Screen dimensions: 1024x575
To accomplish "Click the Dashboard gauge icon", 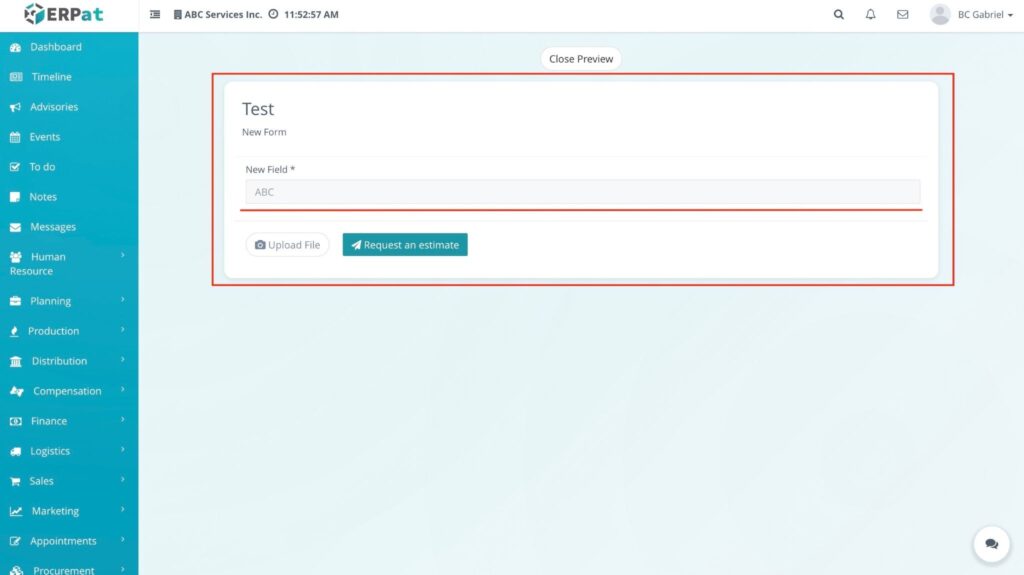I will tap(16, 47).
